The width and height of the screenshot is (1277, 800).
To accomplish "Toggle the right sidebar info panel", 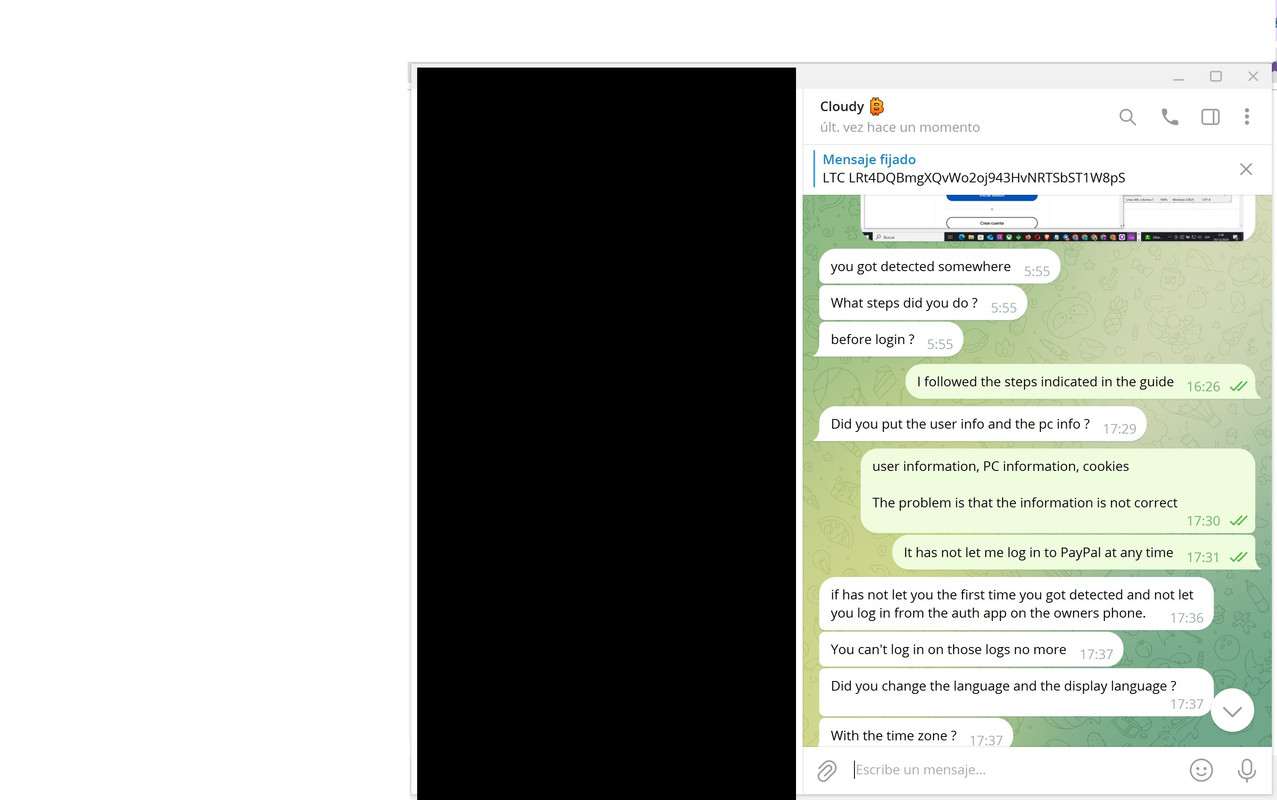I will point(1210,117).
